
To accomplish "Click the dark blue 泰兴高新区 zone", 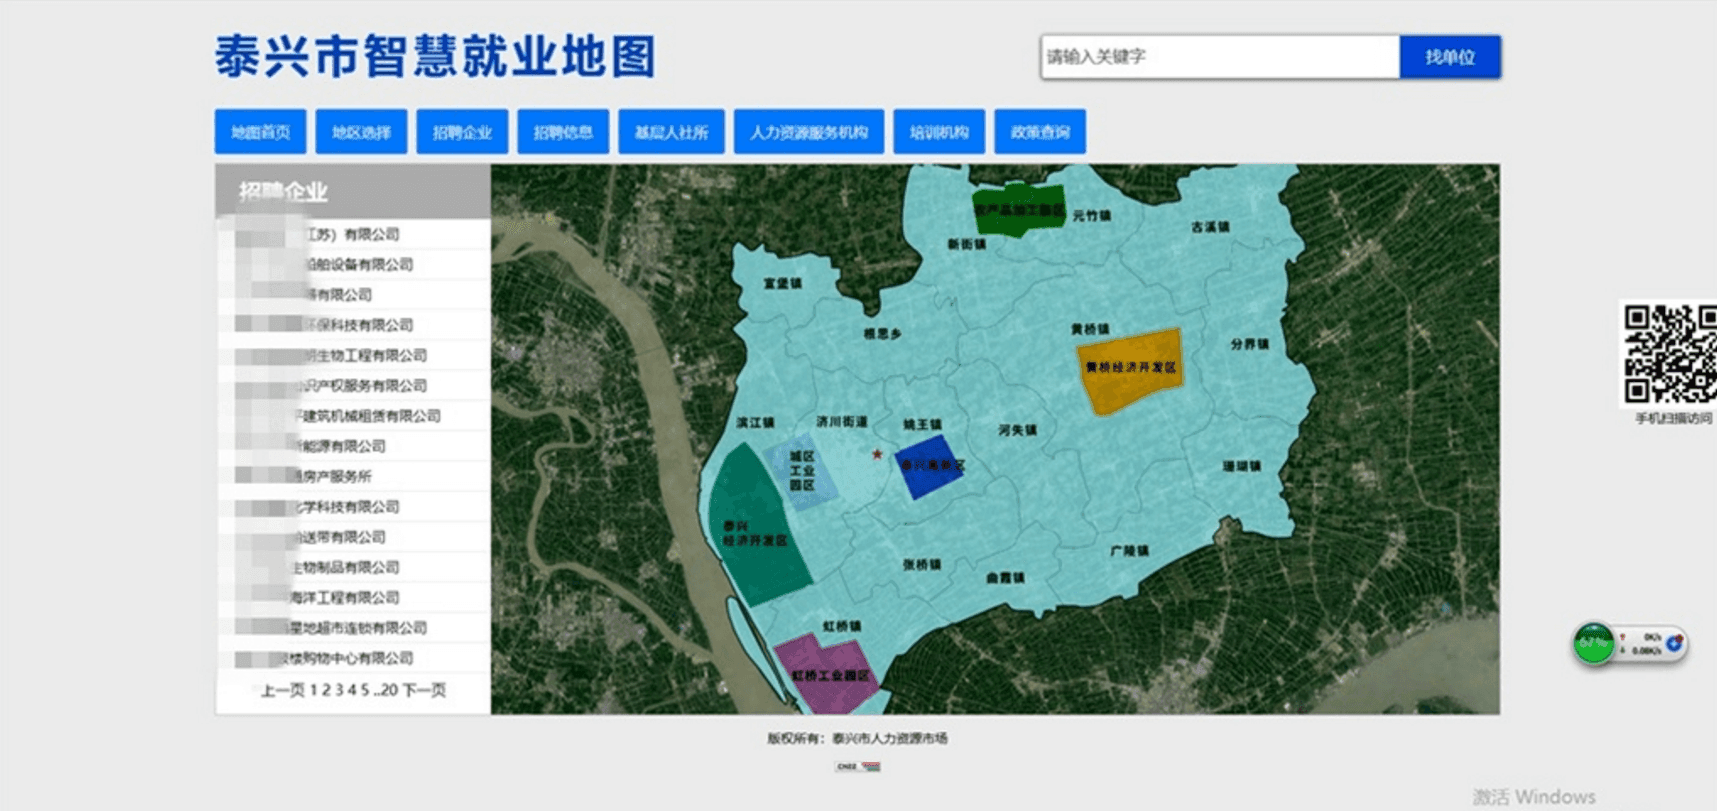I will (x=930, y=466).
